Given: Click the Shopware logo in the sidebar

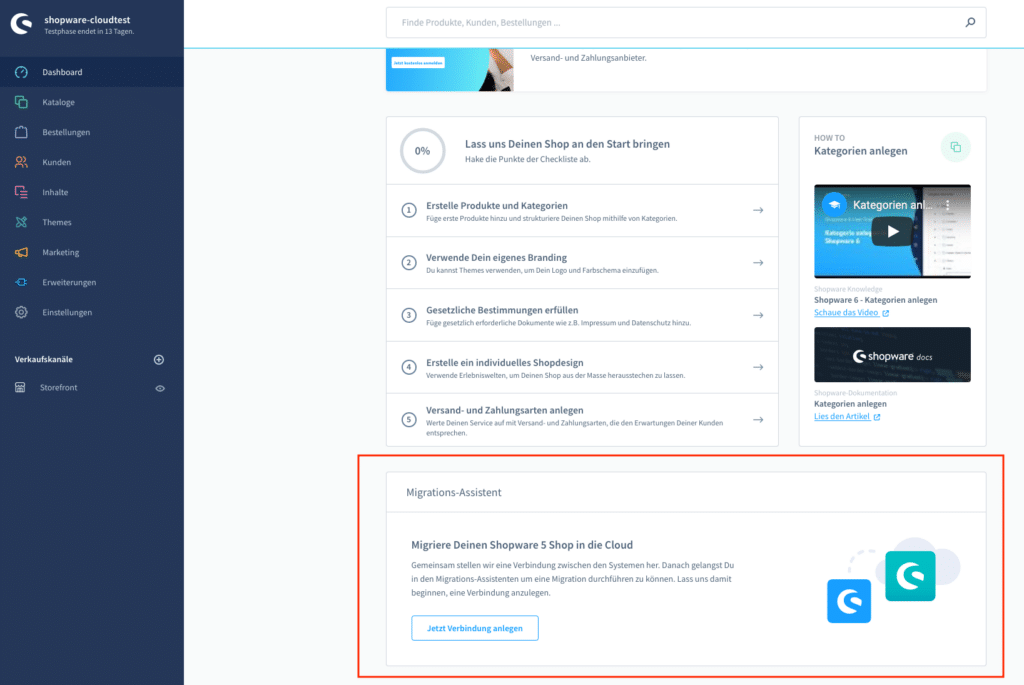Looking at the screenshot, I should 21,24.
